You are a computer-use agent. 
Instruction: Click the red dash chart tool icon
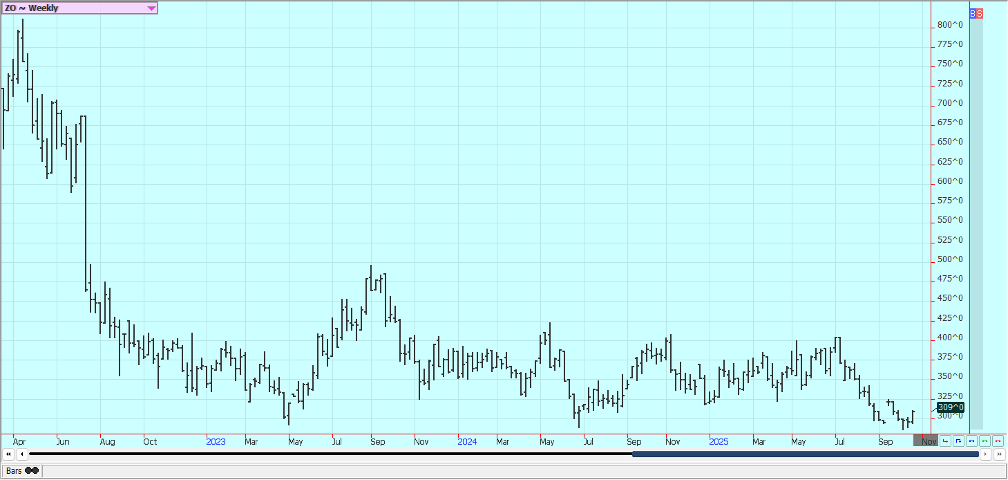[997, 440]
